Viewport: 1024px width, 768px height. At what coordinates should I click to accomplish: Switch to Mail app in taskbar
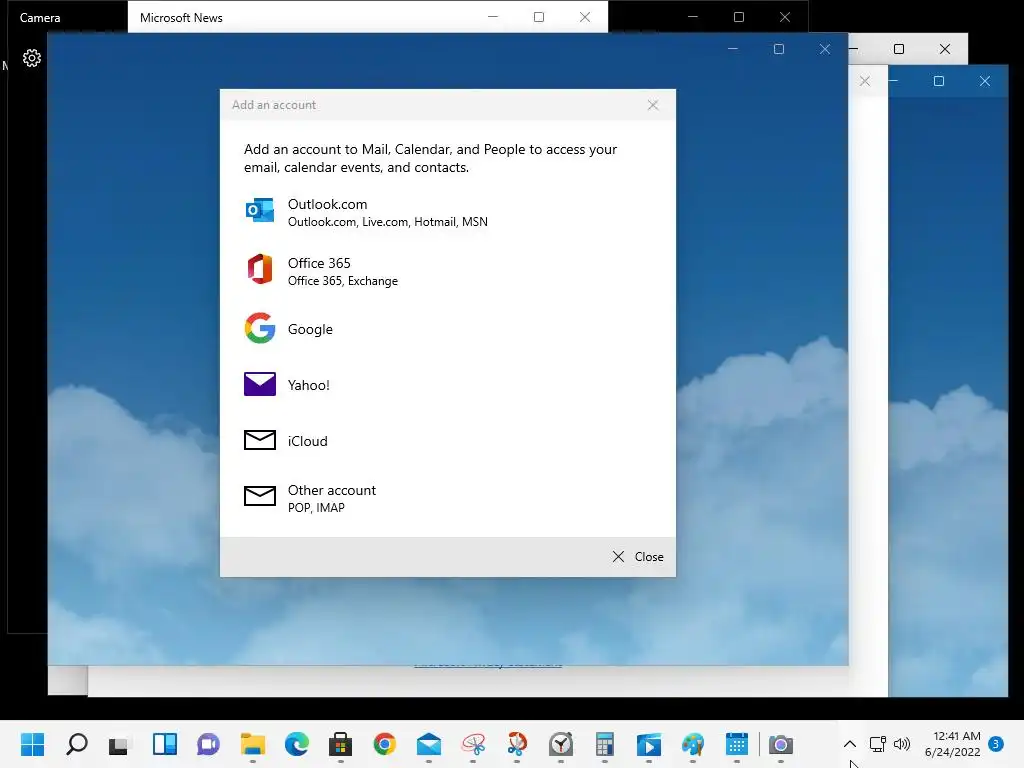[x=428, y=744]
